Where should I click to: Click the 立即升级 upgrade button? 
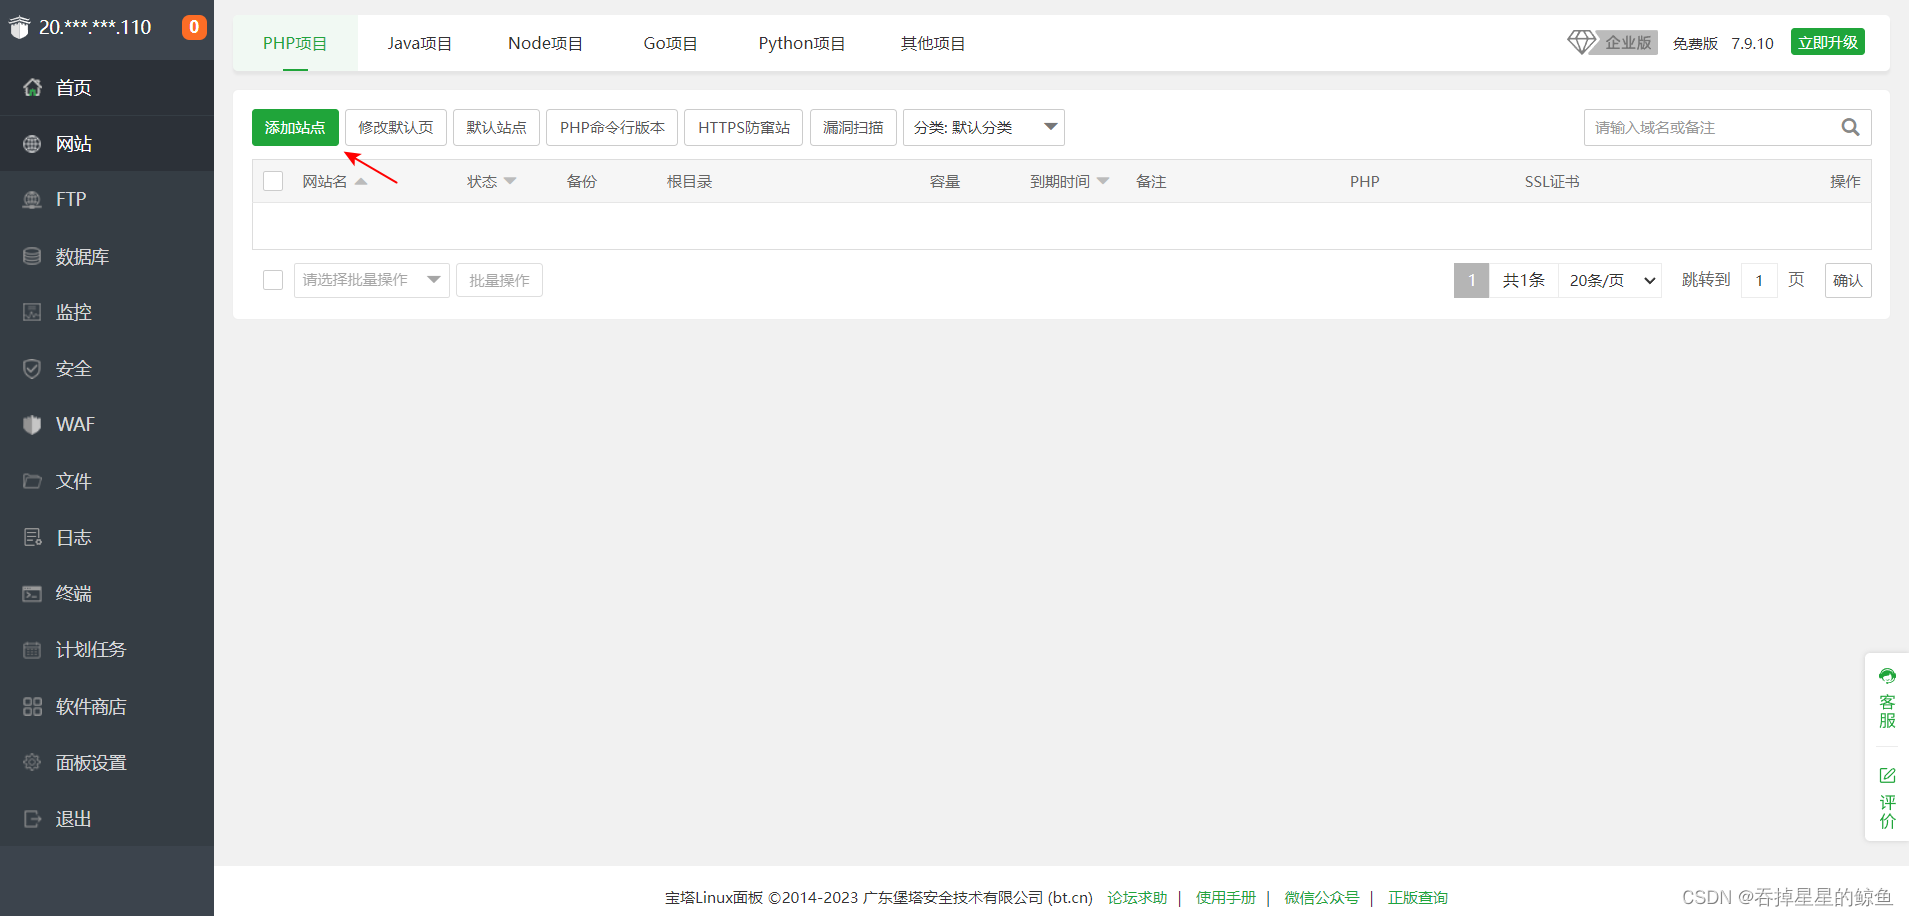[1827, 42]
